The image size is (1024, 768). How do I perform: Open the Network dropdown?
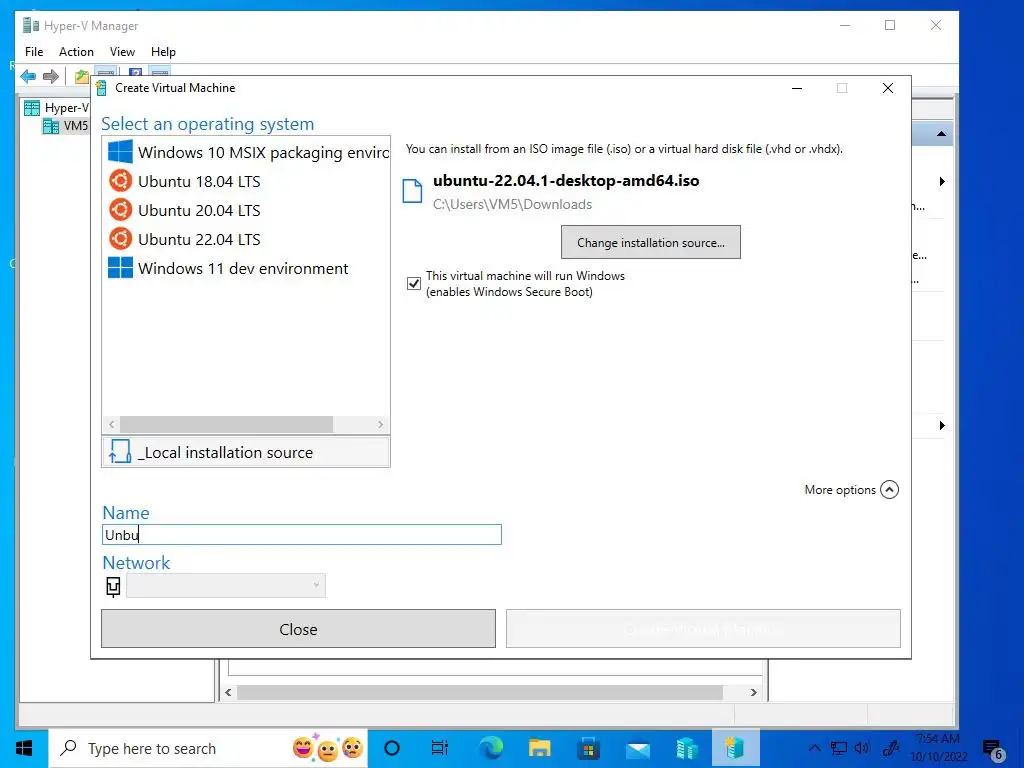(x=226, y=586)
